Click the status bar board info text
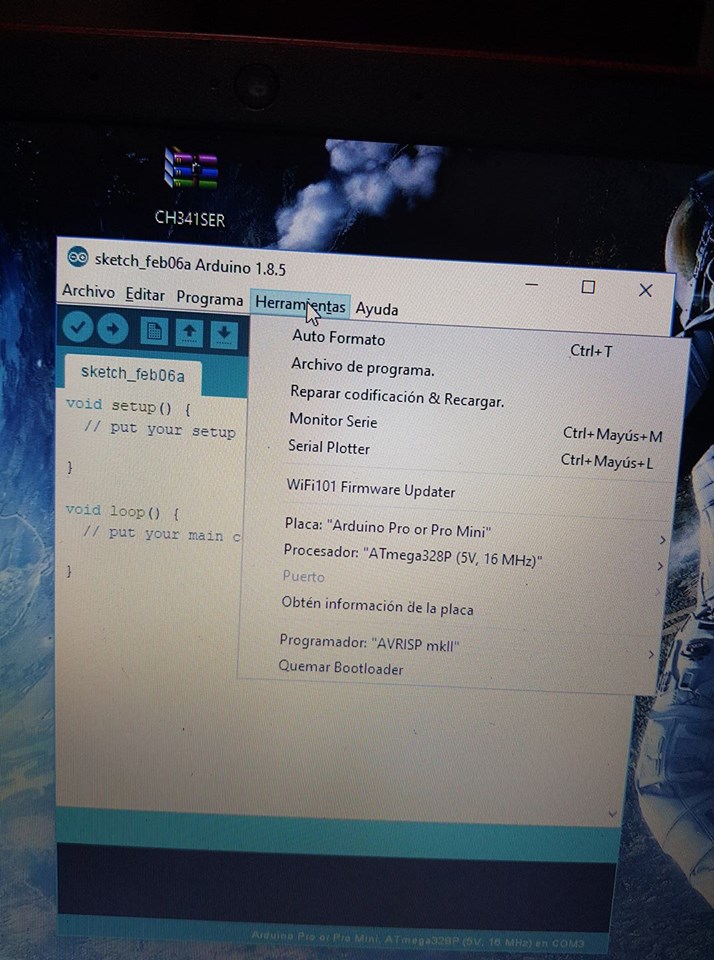714x960 pixels. [x=418, y=941]
